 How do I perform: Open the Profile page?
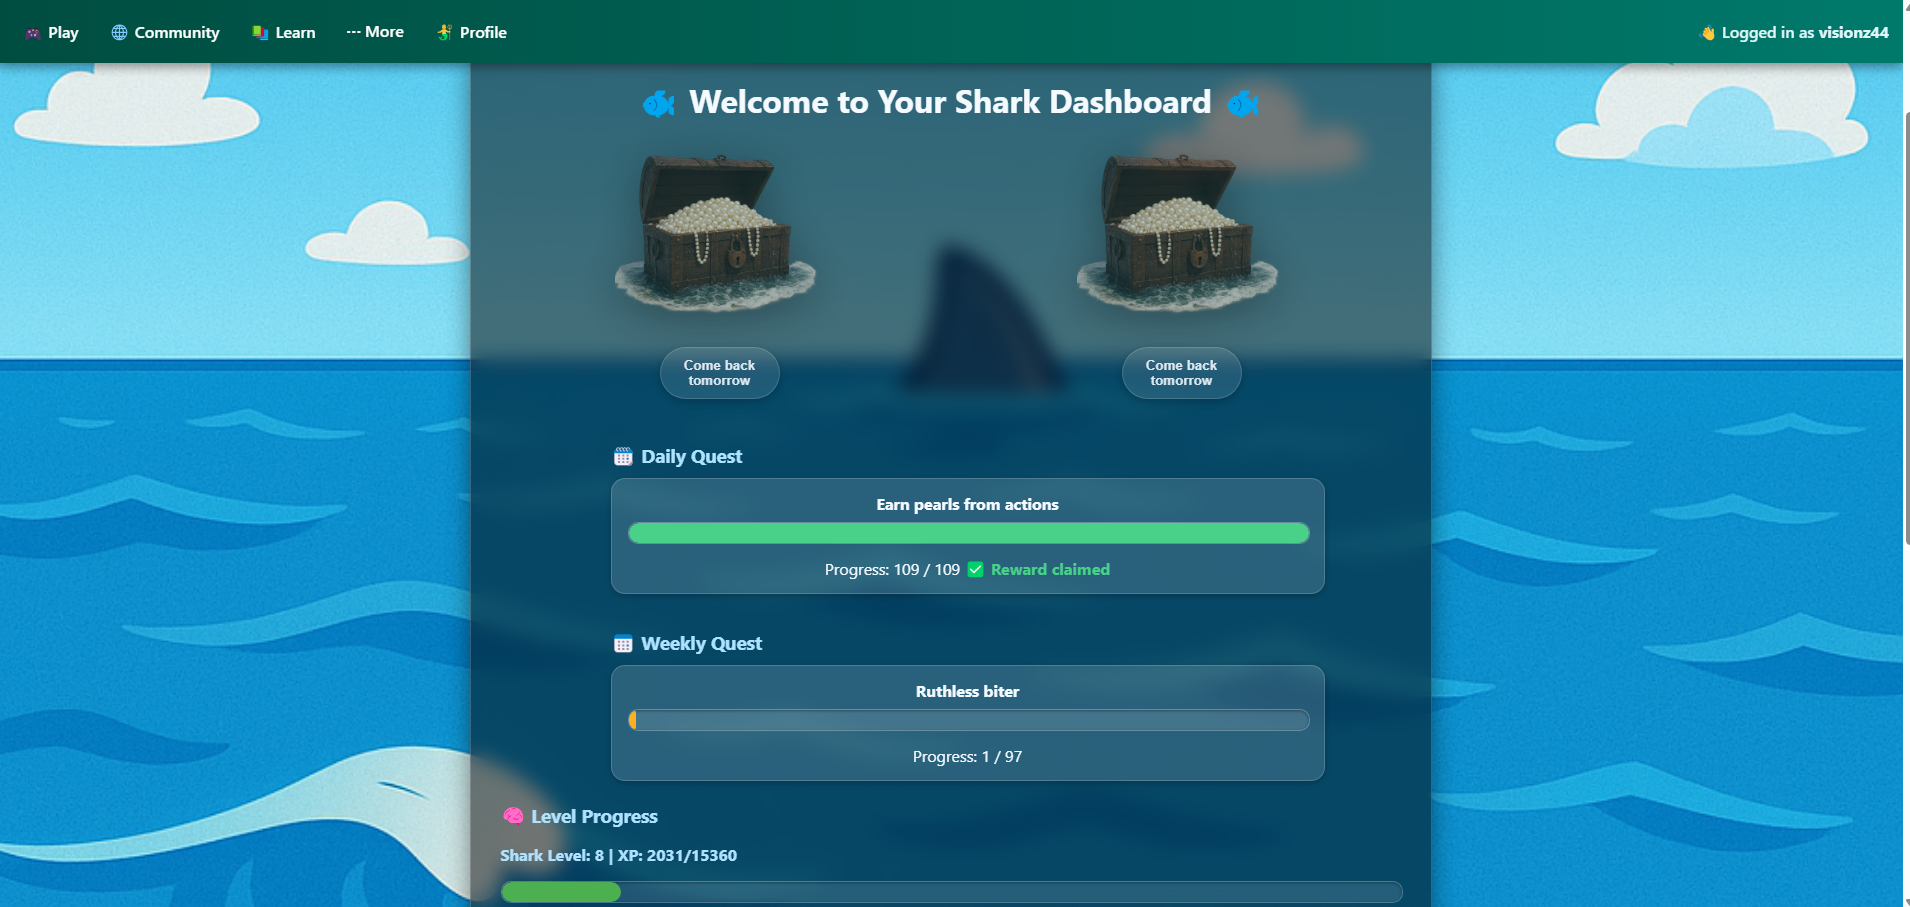(472, 32)
